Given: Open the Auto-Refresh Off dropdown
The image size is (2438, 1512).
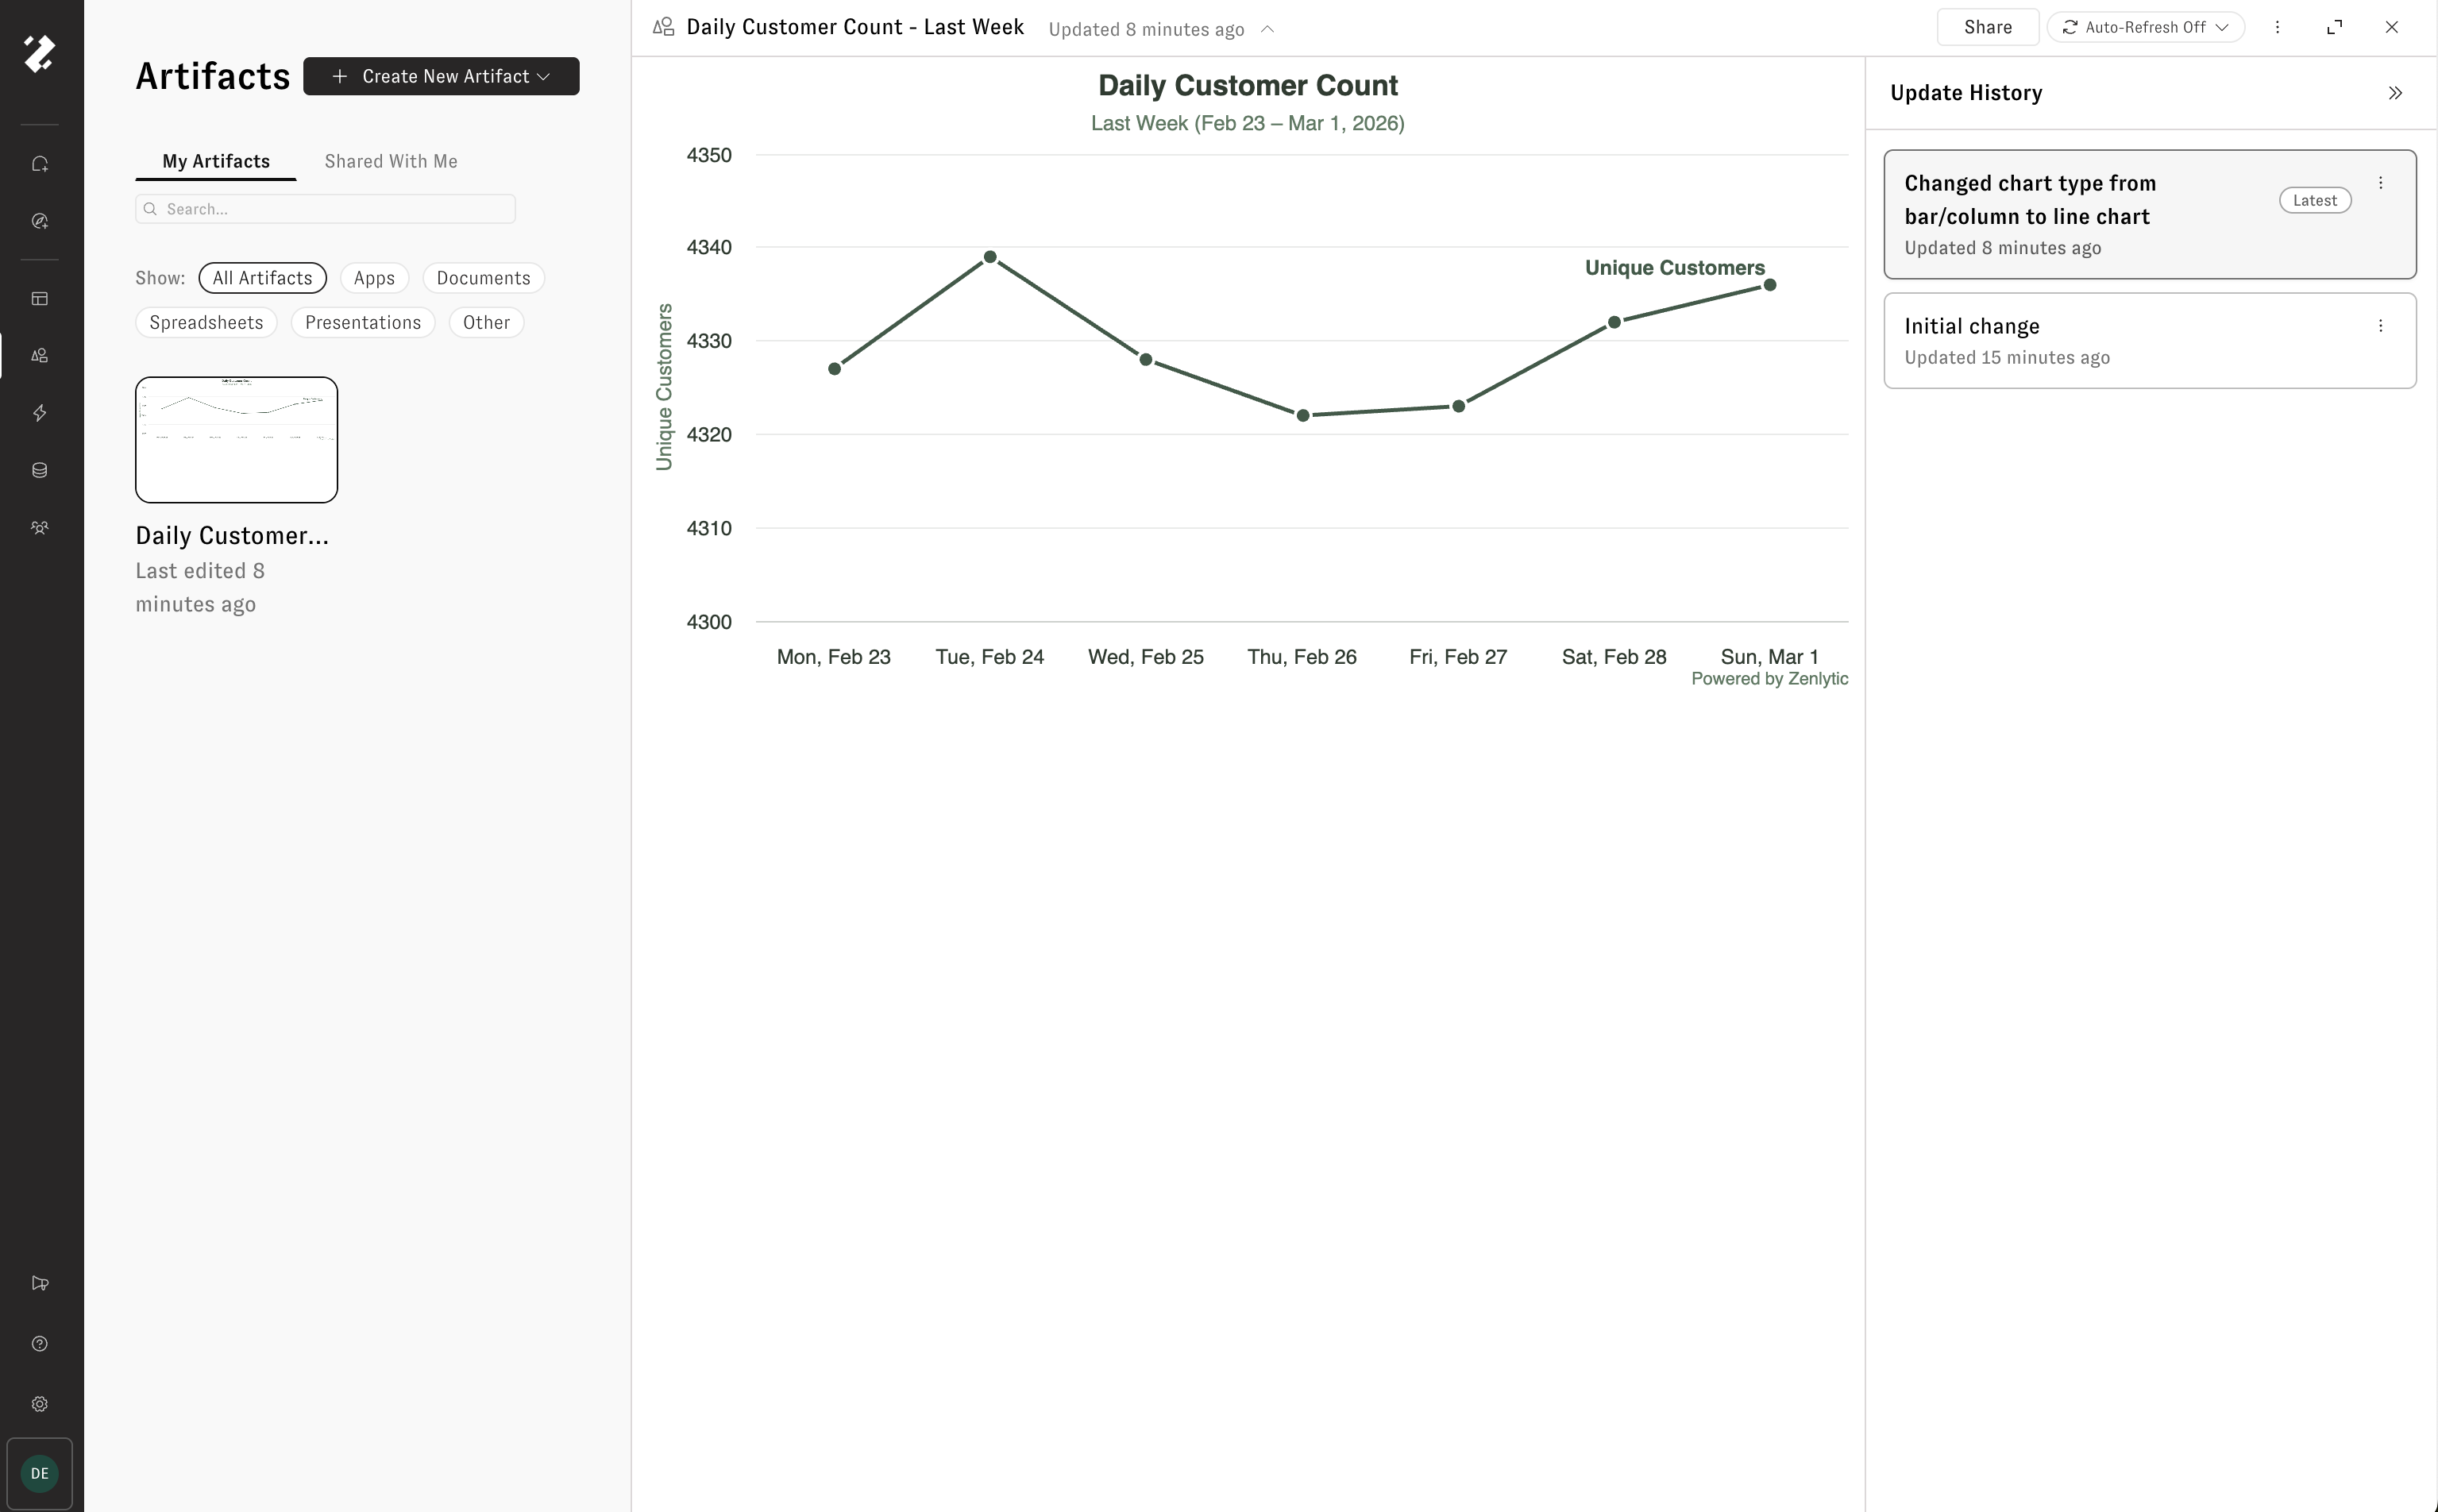Looking at the screenshot, I should click(x=2145, y=27).
